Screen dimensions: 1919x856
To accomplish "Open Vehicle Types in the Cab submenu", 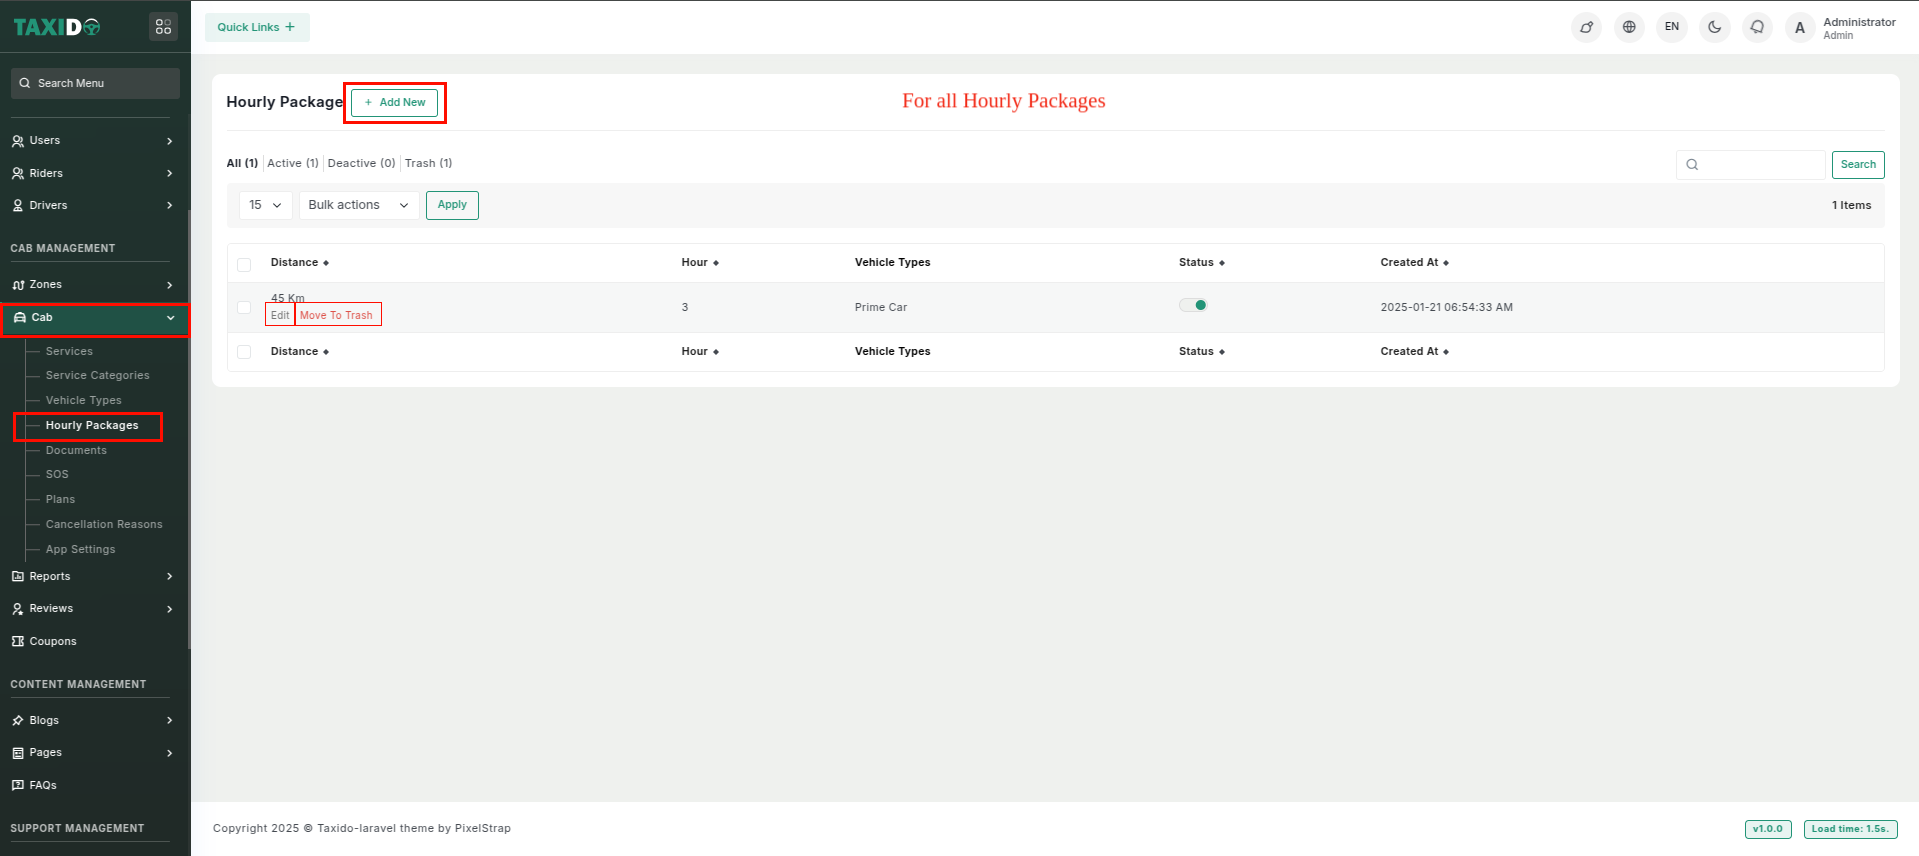I will coord(83,400).
